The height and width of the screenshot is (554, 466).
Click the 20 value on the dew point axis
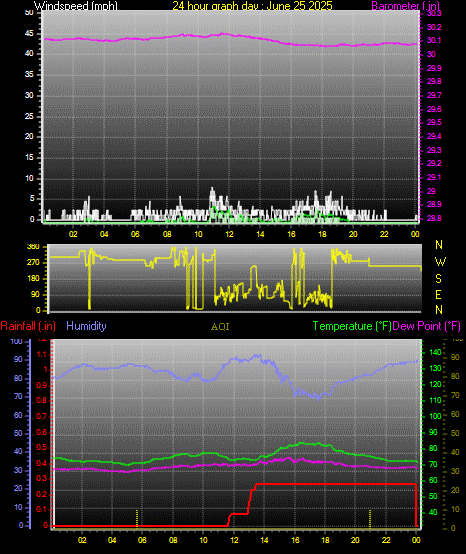pyautogui.click(x=455, y=490)
